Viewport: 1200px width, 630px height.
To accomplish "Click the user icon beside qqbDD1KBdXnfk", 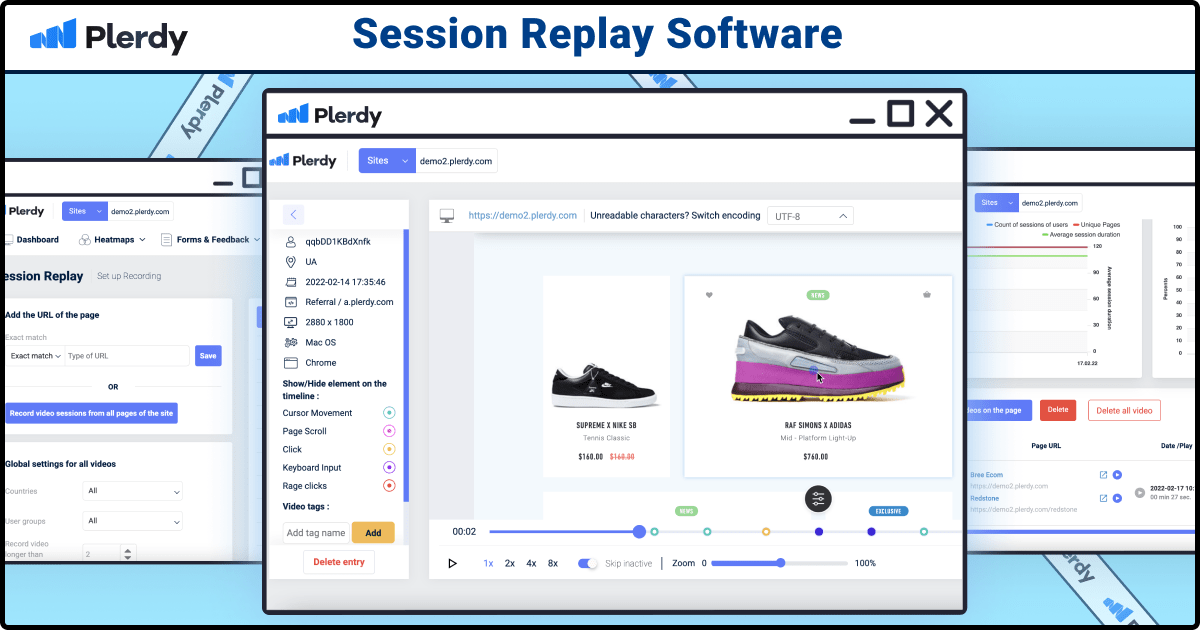I will (290, 240).
